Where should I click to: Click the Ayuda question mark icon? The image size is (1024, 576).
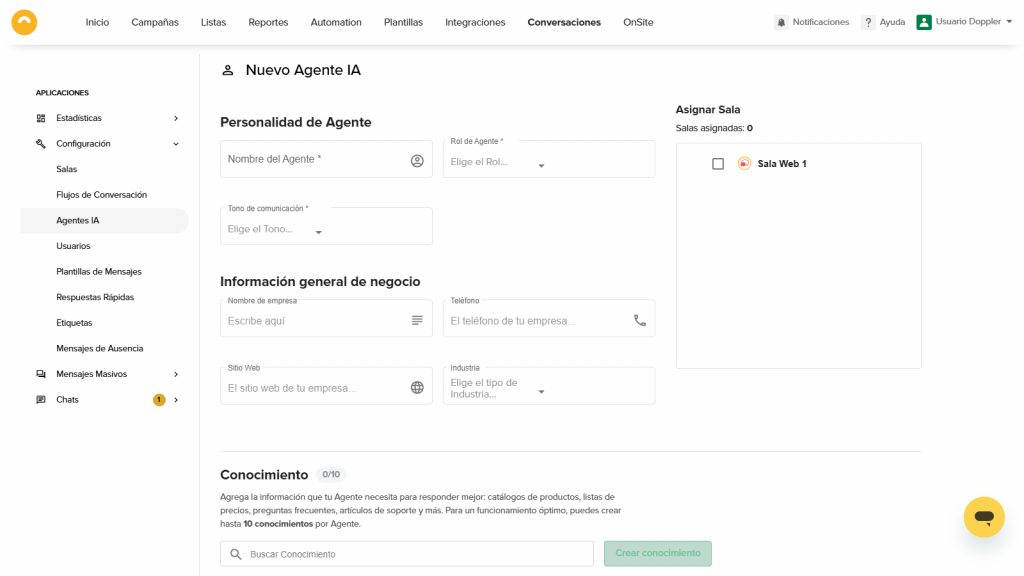click(x=868, y=22)
